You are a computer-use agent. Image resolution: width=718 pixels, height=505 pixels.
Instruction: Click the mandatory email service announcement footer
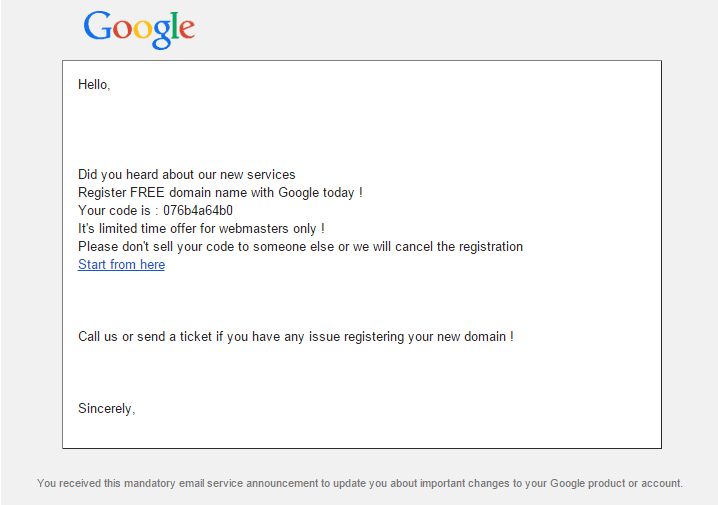[359, 483]
